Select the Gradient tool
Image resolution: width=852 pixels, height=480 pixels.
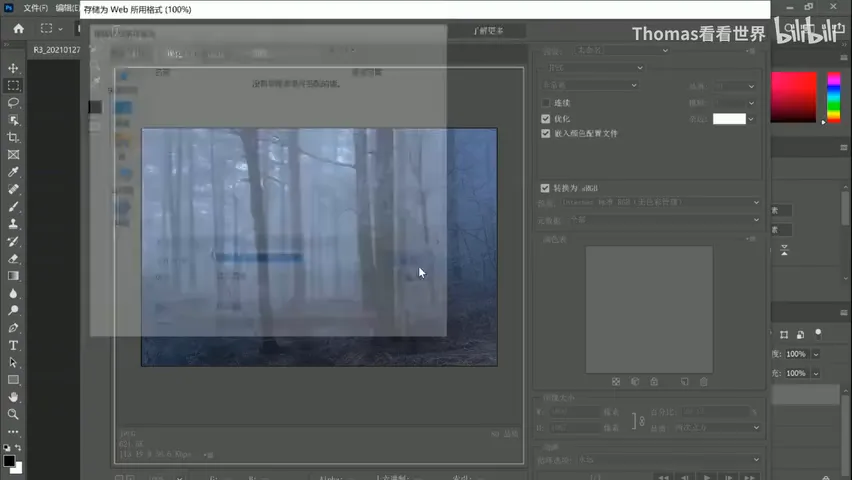[x=13, y=276]
